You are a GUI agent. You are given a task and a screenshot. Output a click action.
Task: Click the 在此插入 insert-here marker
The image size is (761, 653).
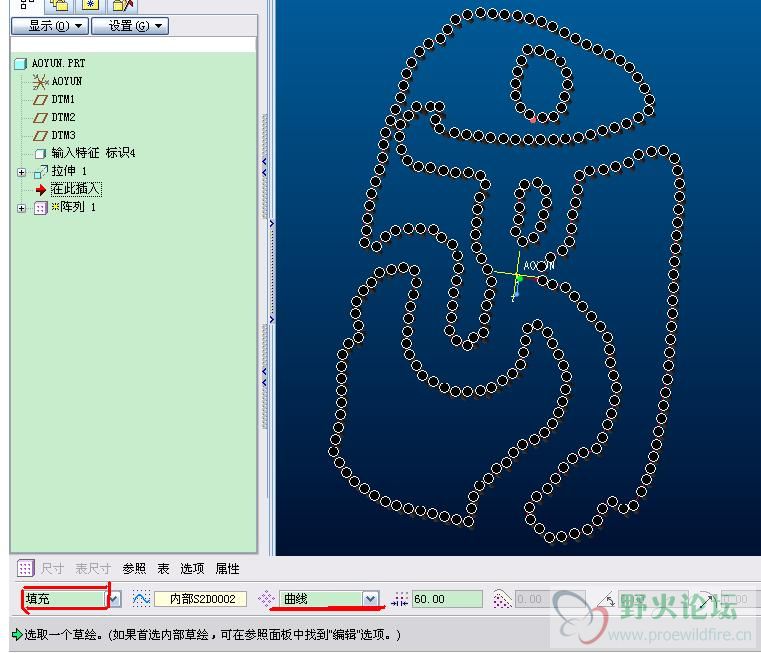76,189
